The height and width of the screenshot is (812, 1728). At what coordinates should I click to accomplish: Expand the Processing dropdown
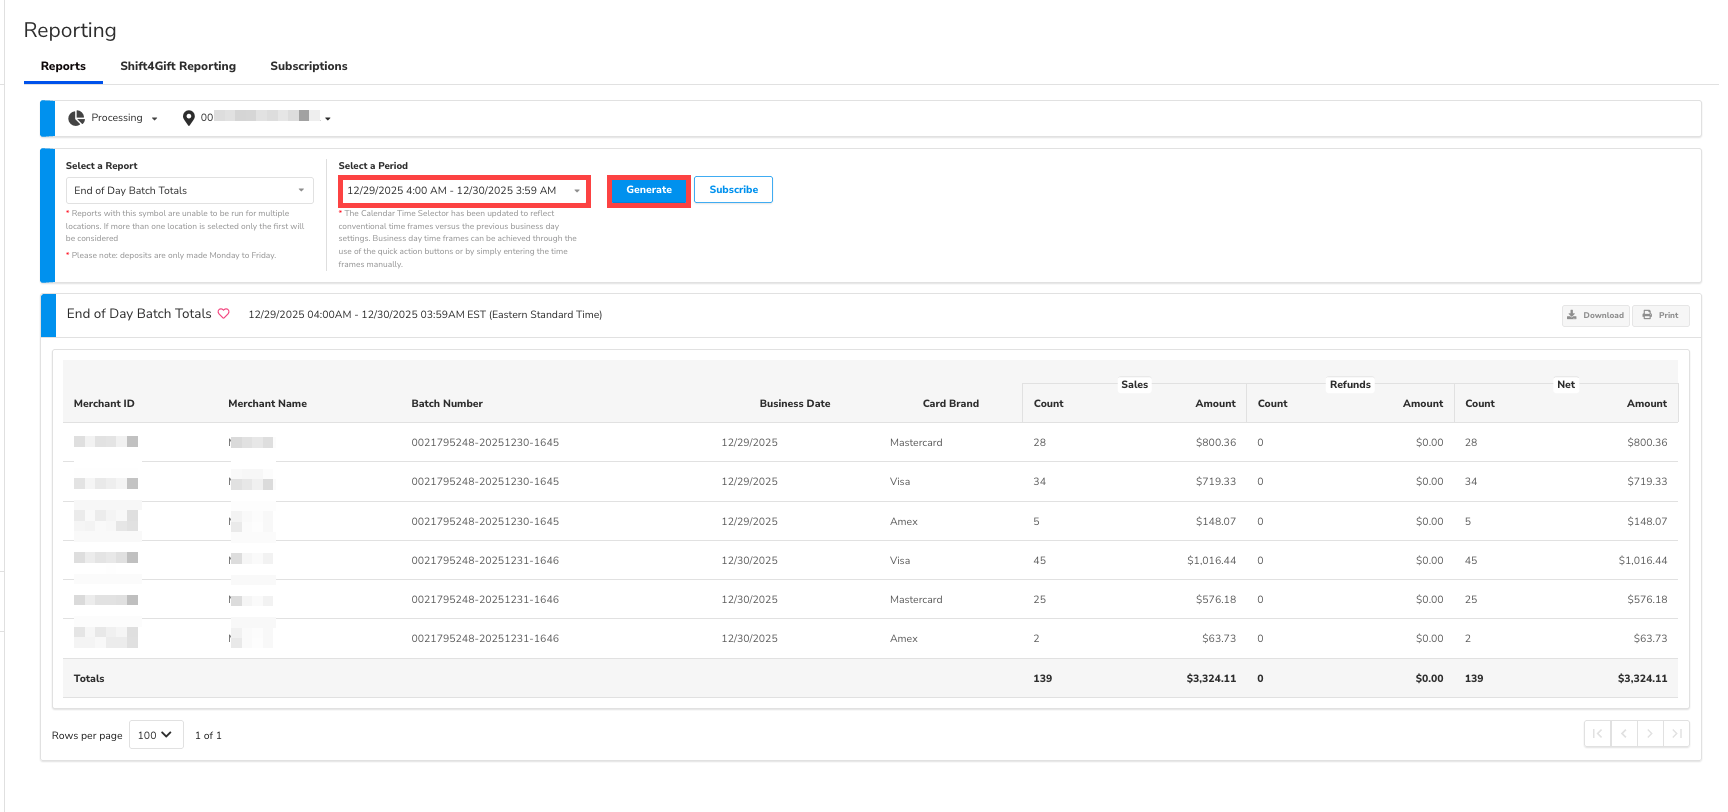tap(154, 119)
